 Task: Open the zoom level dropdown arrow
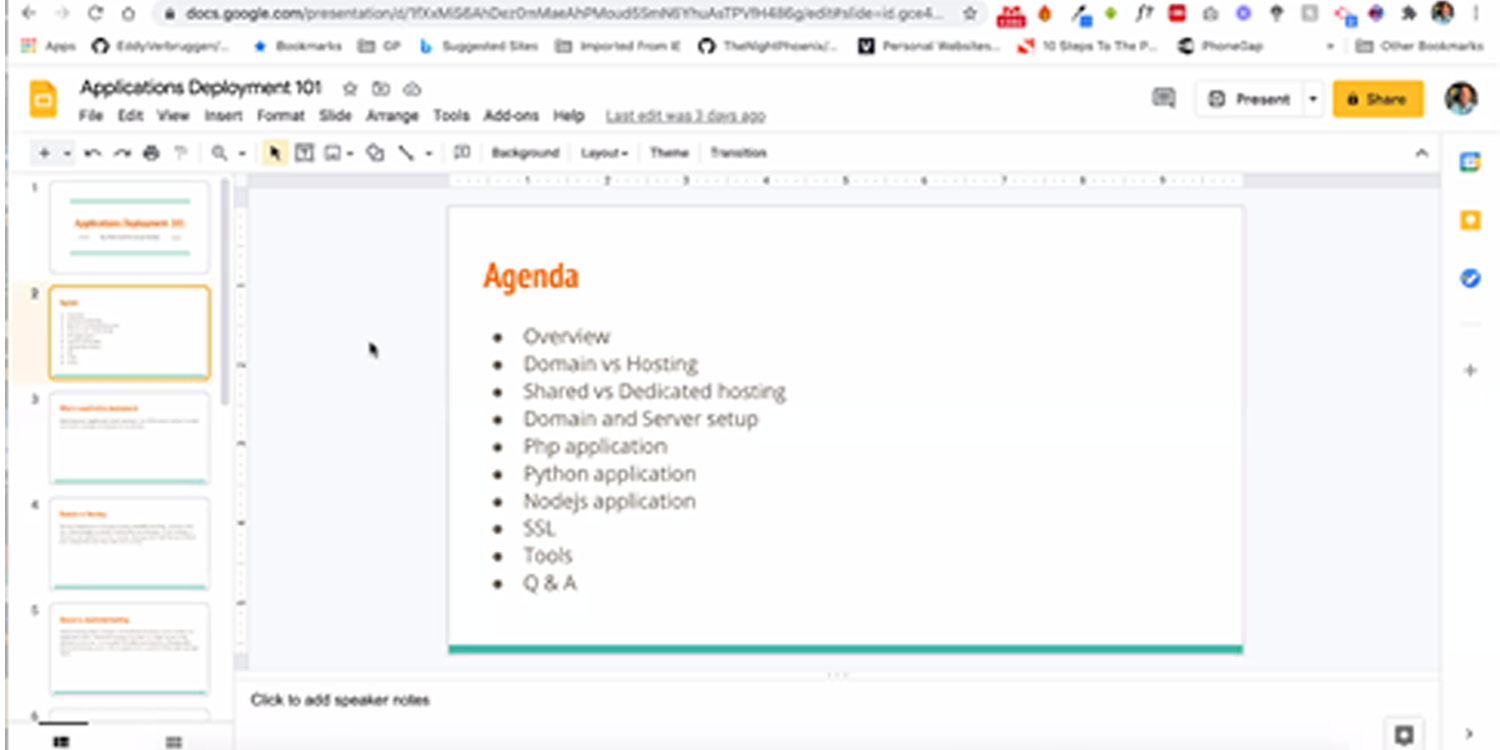coord(241,153)
